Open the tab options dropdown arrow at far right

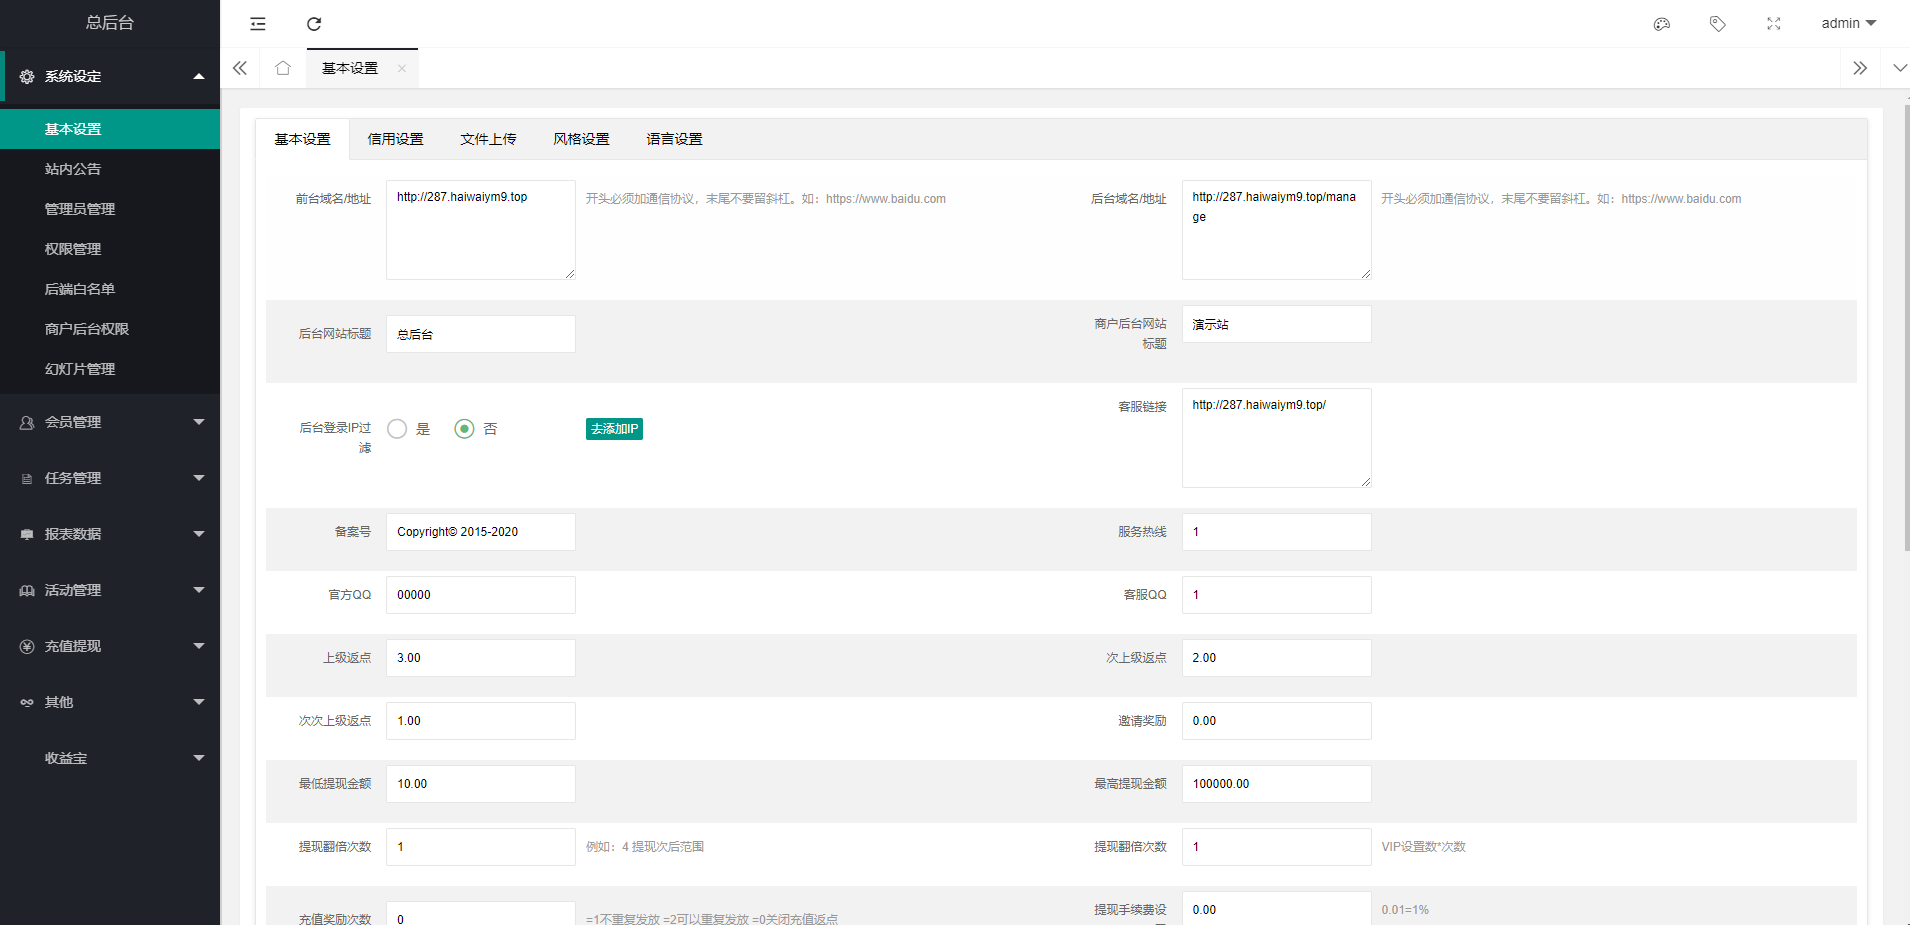1899,68
